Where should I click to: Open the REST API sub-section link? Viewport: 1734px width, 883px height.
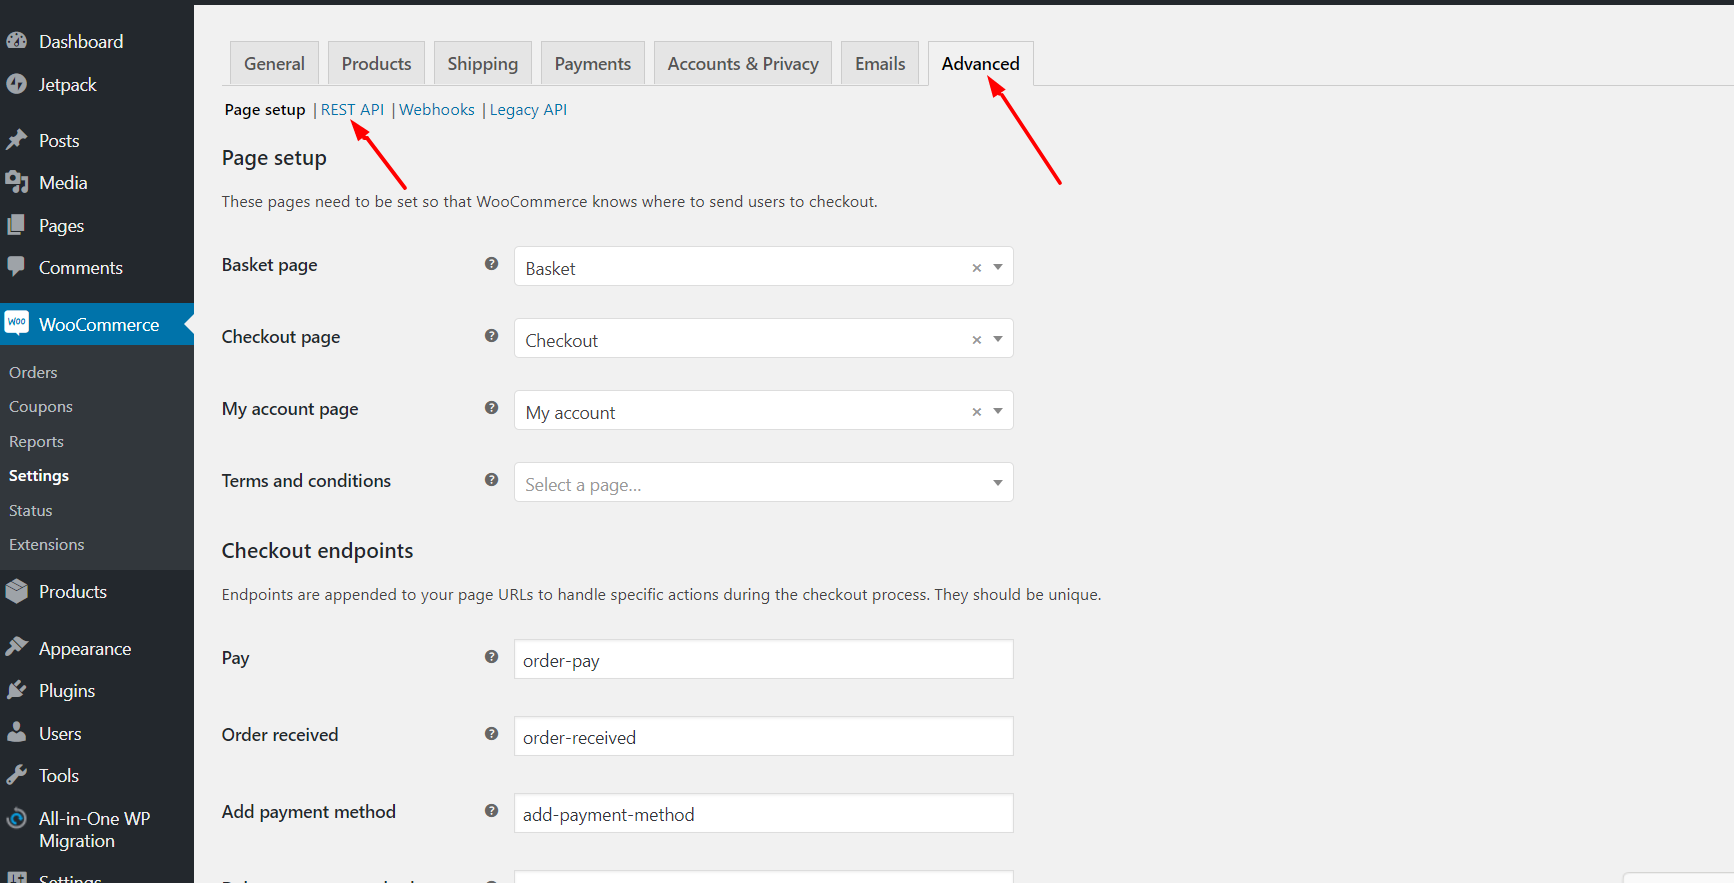(352, 110)
